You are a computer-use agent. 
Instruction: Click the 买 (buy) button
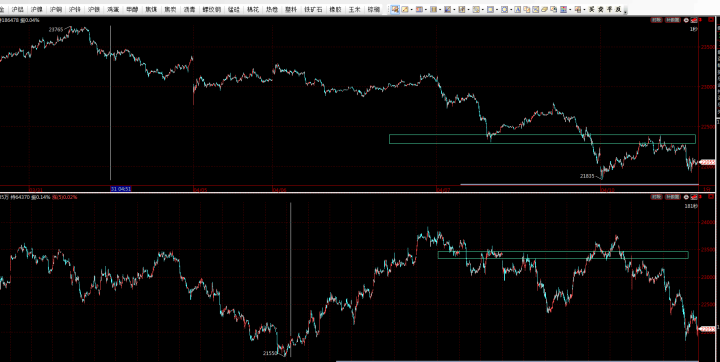click(591, 9)
